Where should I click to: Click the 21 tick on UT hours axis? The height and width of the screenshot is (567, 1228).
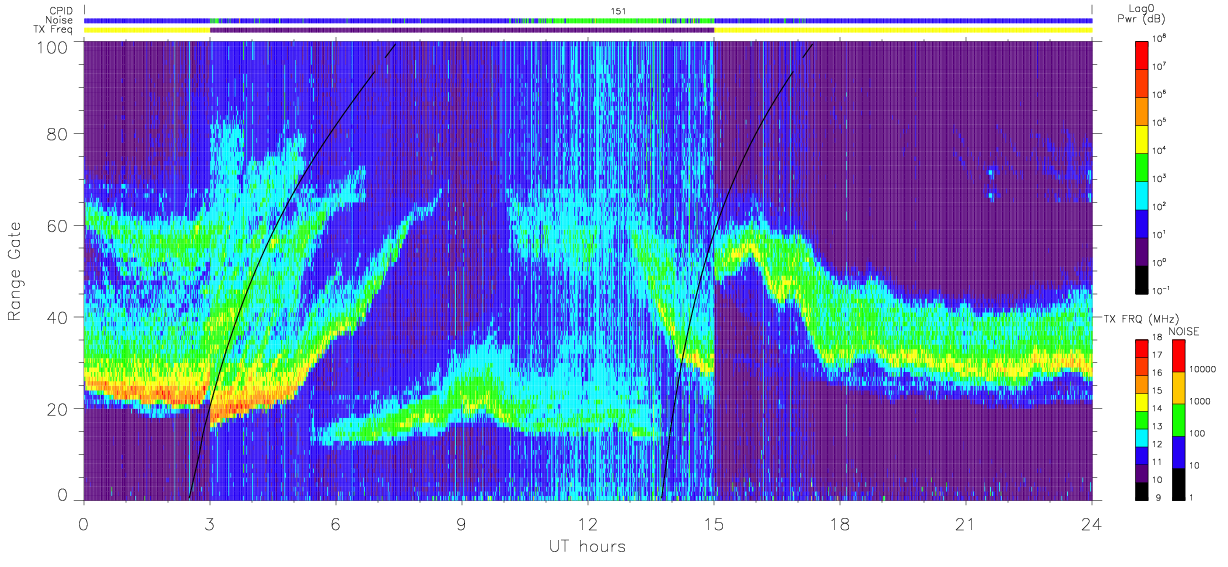point(966,523)
